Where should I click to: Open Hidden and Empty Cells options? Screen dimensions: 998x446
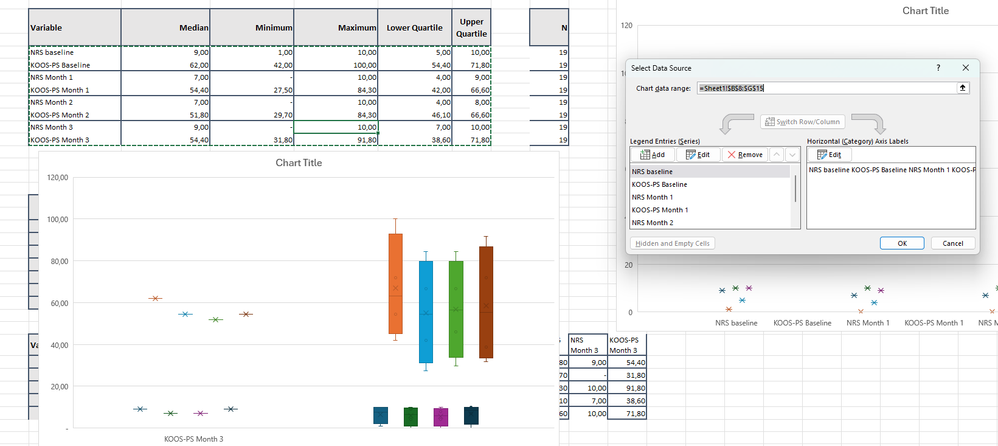(x=673, y=243)
